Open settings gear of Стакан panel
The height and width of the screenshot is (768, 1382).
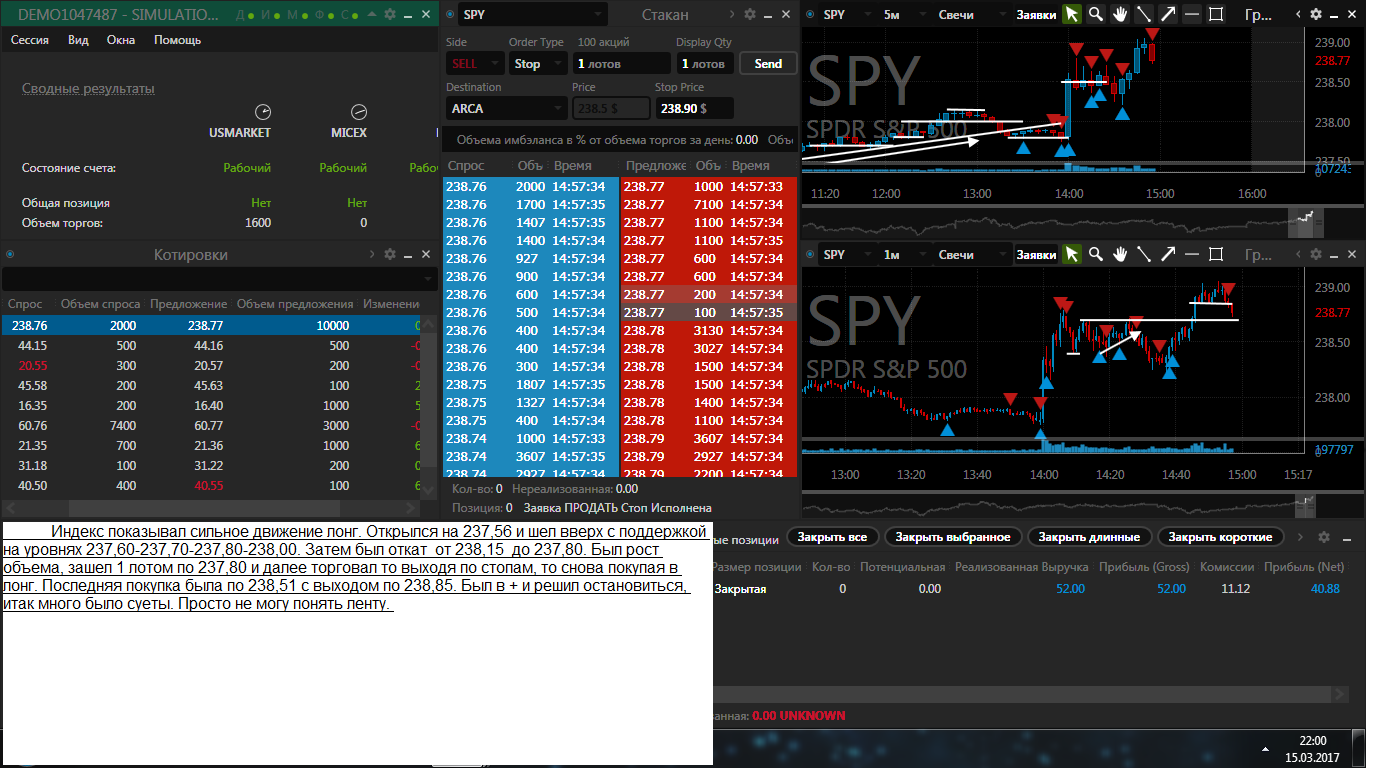click(x=749, y=14)
